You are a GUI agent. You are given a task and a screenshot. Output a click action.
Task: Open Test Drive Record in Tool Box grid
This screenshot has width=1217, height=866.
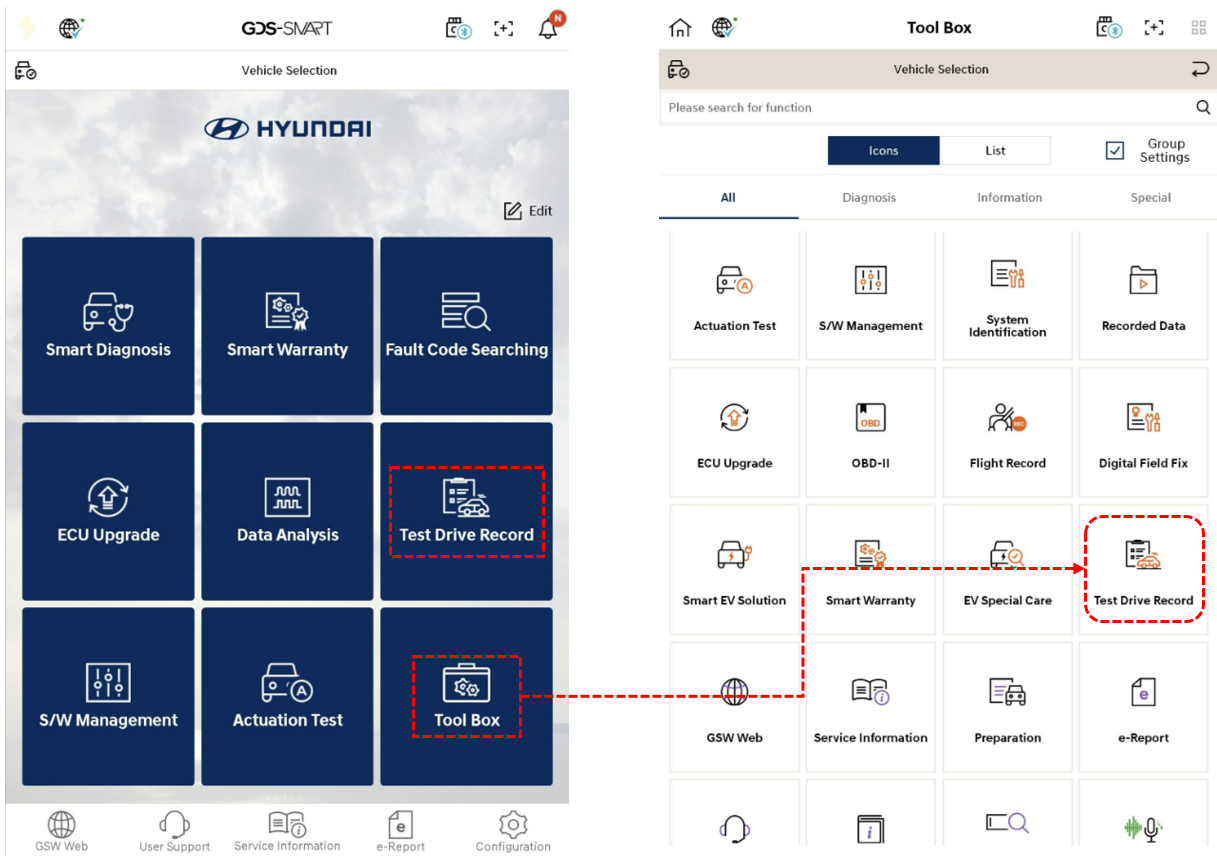click(1143, 569)
